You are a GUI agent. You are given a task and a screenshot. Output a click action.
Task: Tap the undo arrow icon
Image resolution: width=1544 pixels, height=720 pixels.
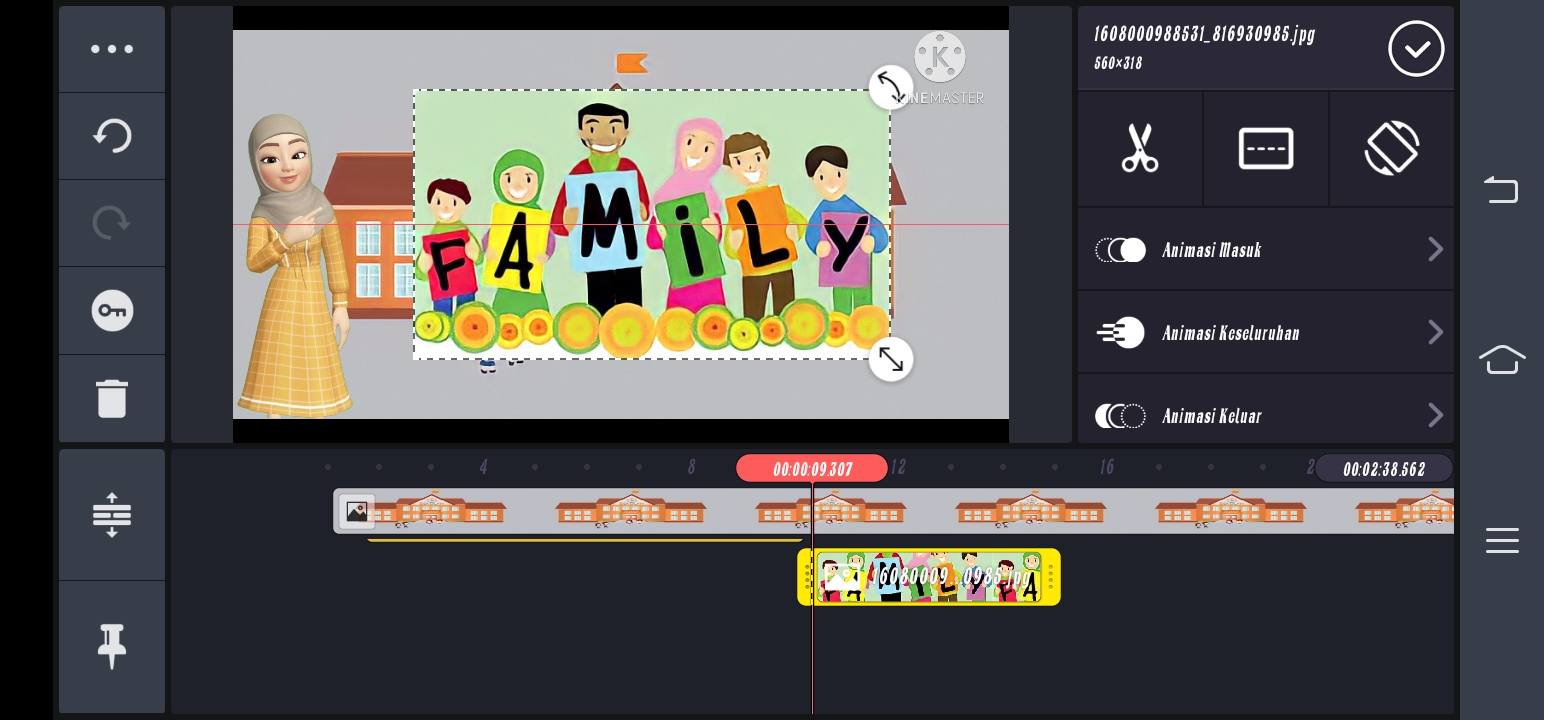112,136
